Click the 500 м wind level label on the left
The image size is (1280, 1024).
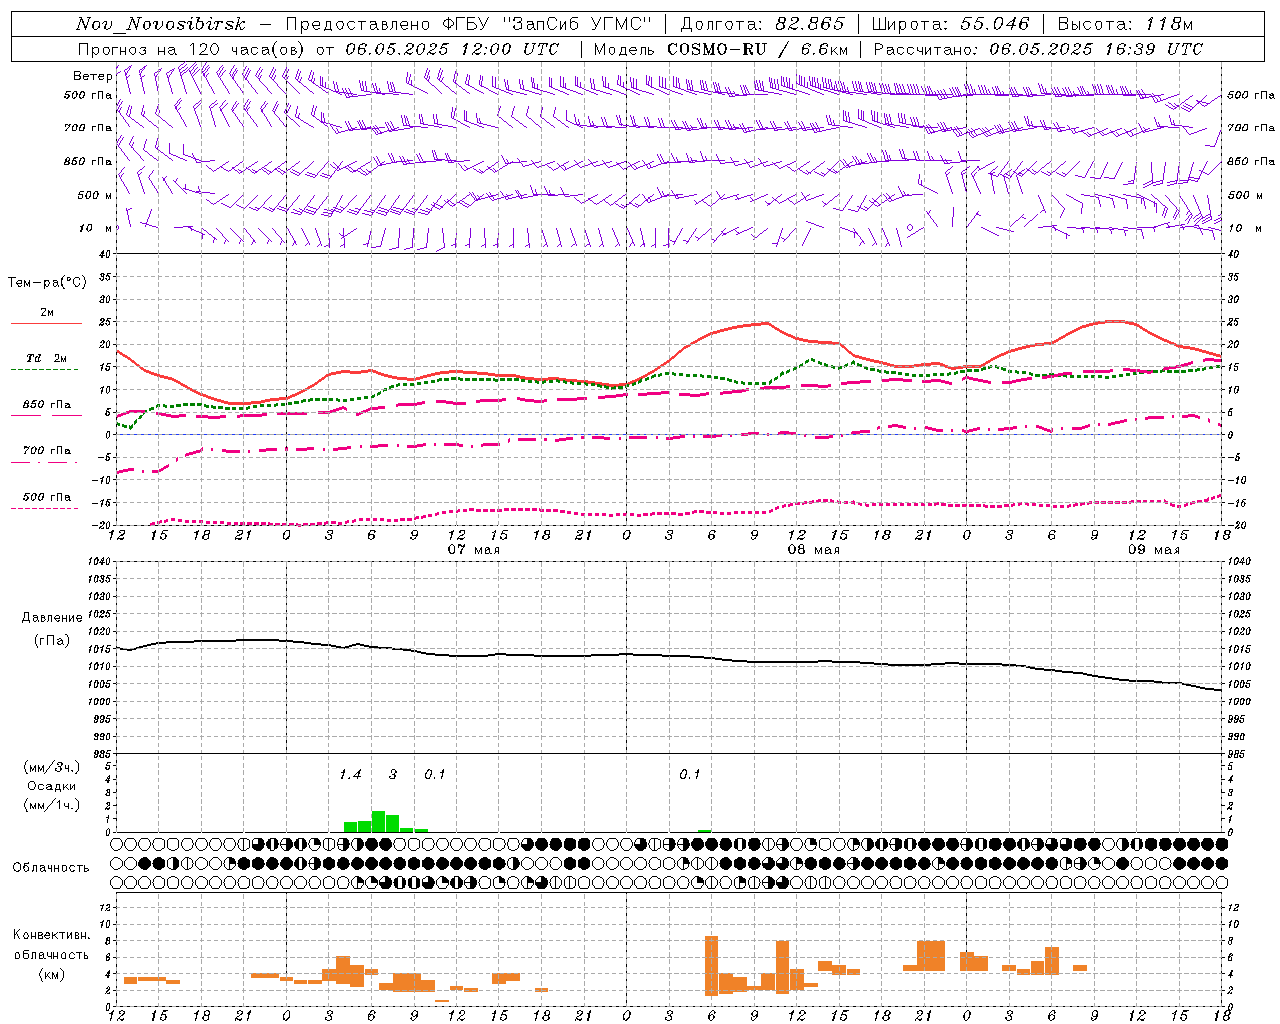pos(94,195)
